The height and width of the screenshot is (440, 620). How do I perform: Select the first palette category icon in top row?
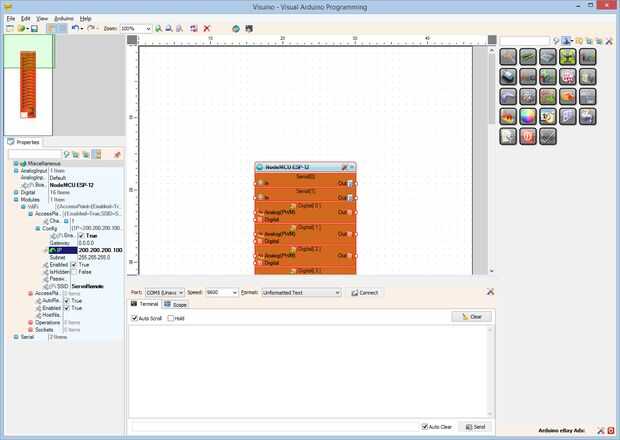click(x=508, y=57)
